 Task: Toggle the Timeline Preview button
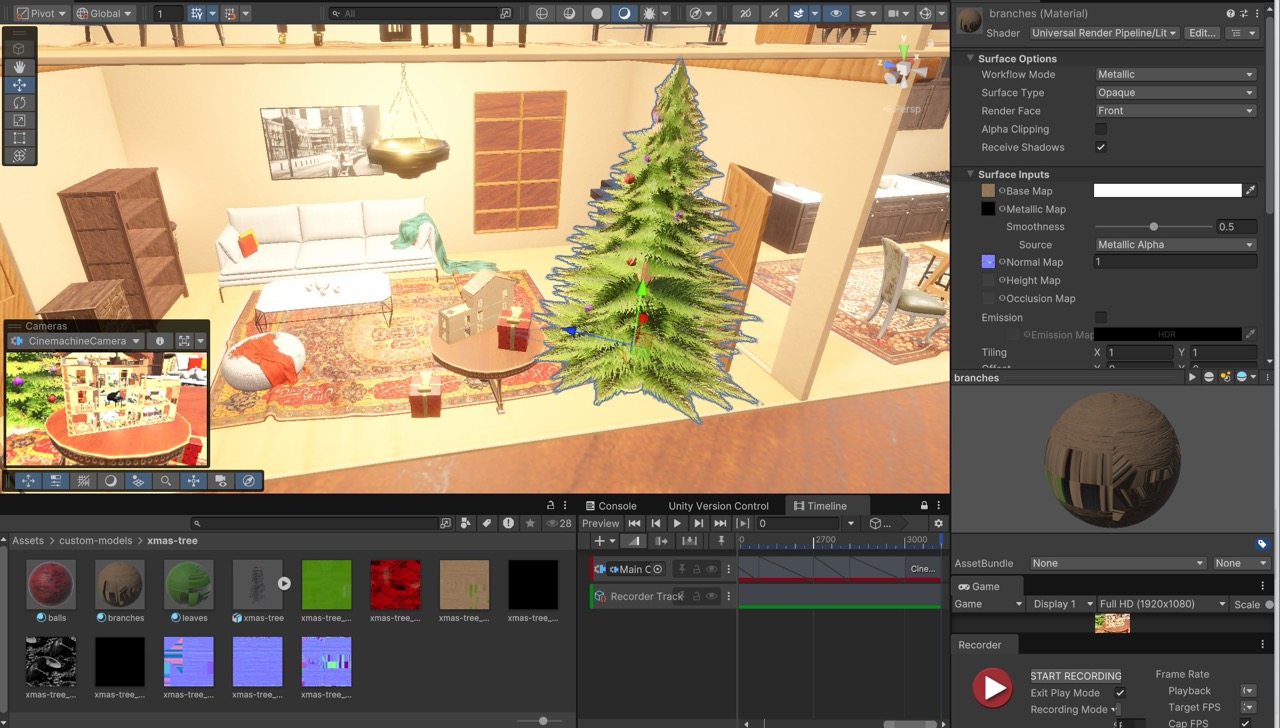tap(600, 523)
